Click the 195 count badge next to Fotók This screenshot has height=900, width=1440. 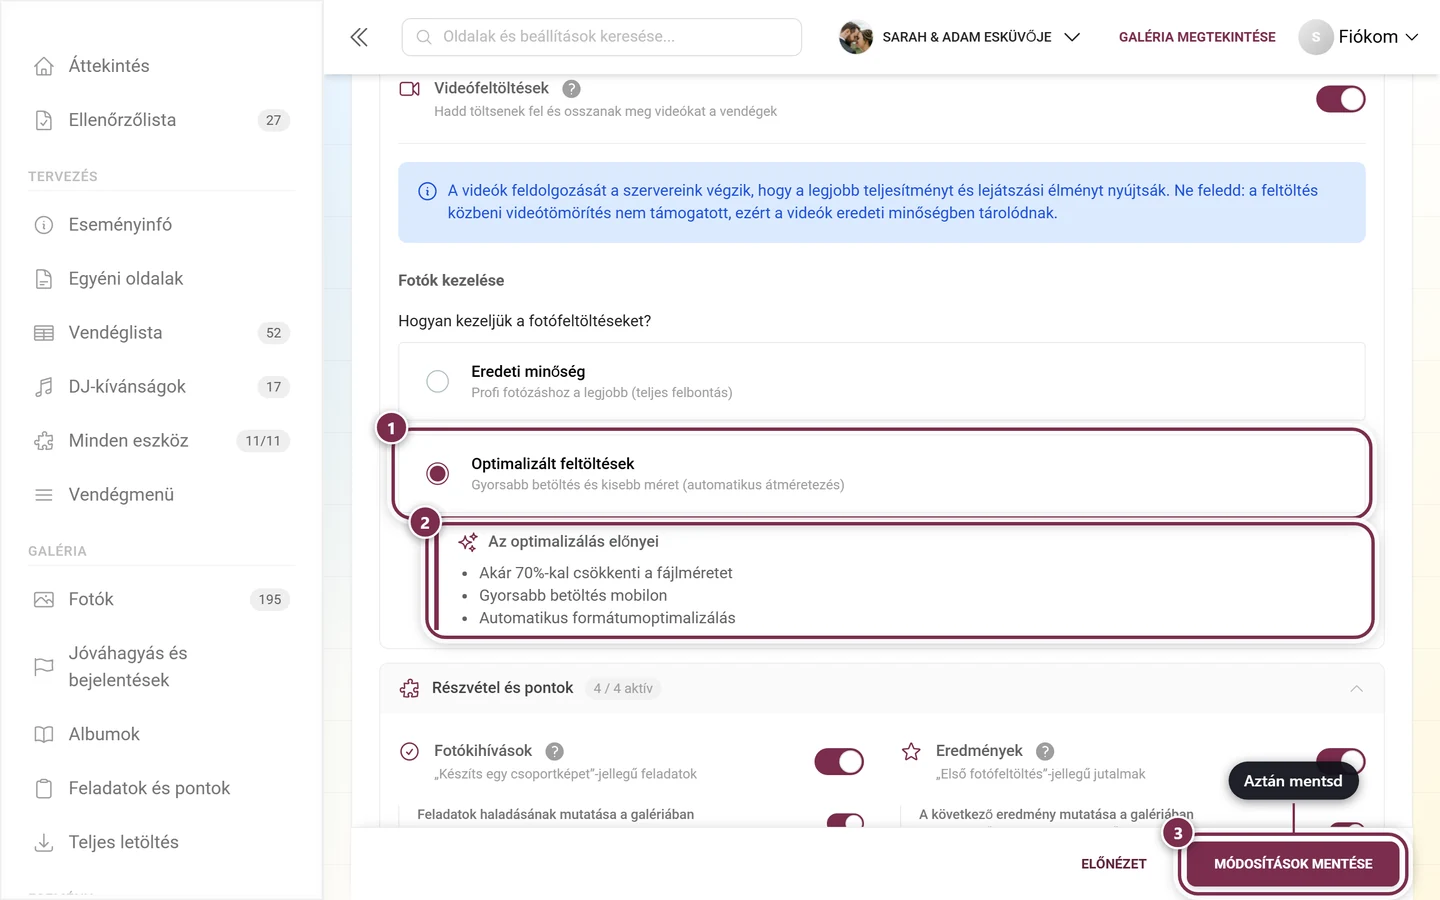coord(270,600)
